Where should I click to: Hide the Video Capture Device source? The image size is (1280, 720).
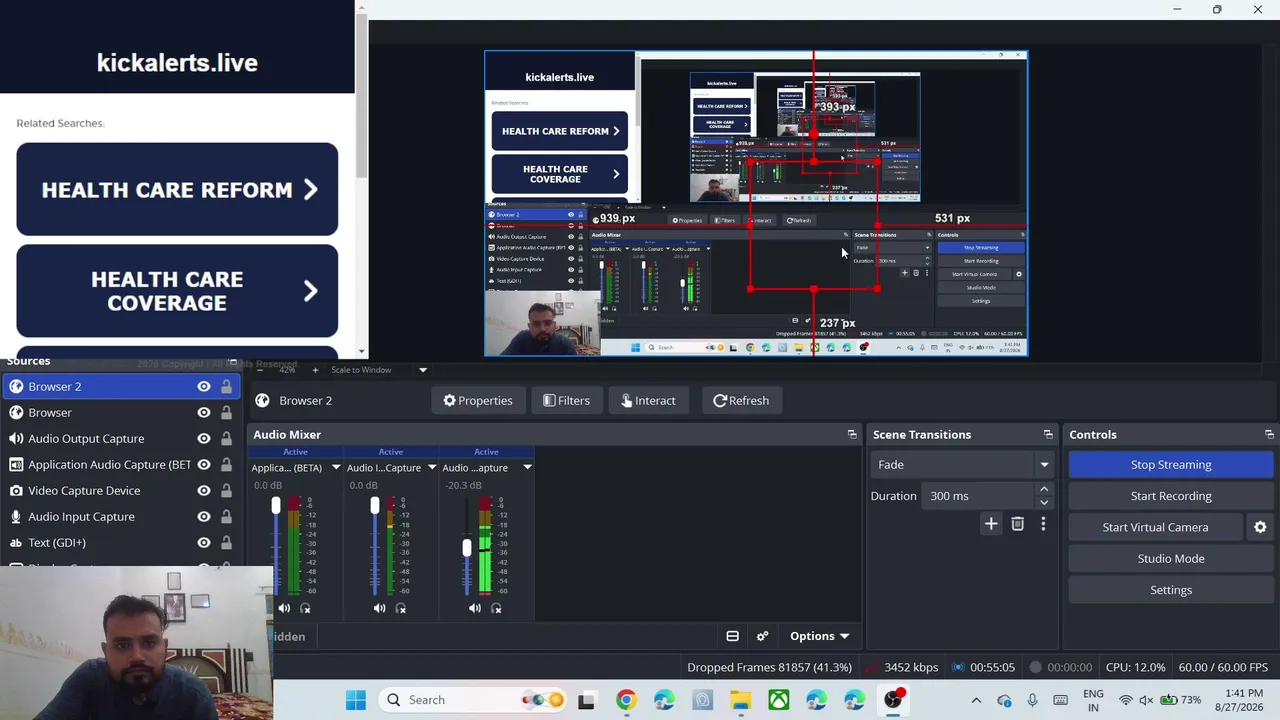pyautogui.click(x=204, y=490)
